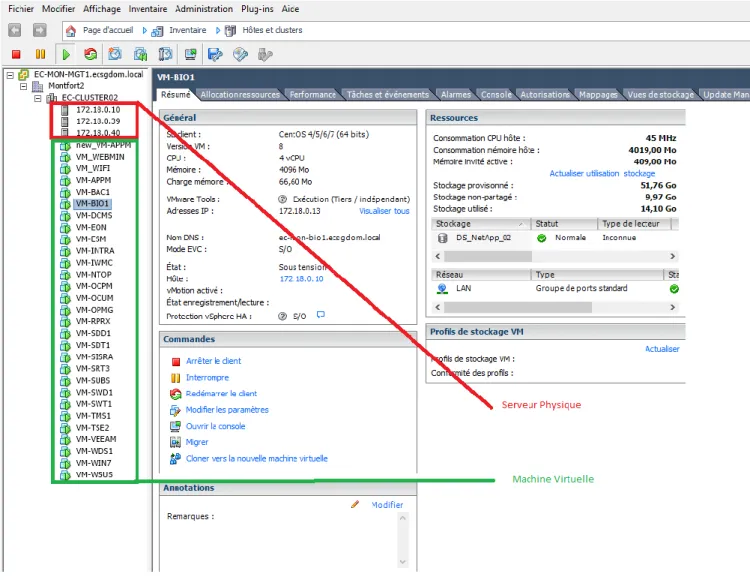Click the Interrompre link

[207, 378]
